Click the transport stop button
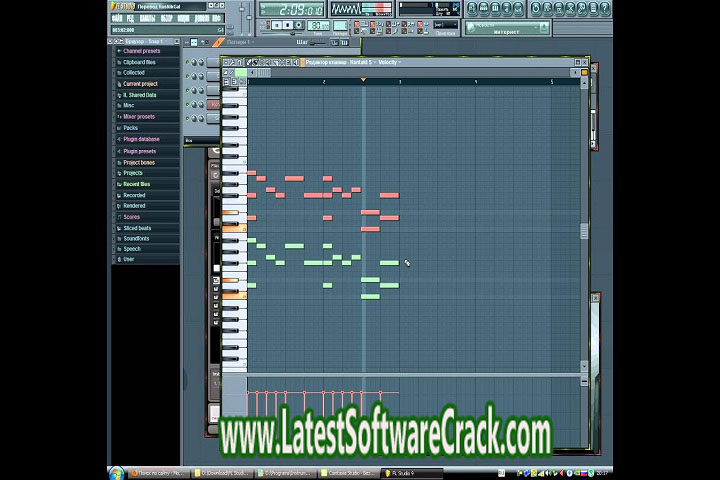Screen dimensions: 720x480 pyautogui.click(x=288, y=25)
